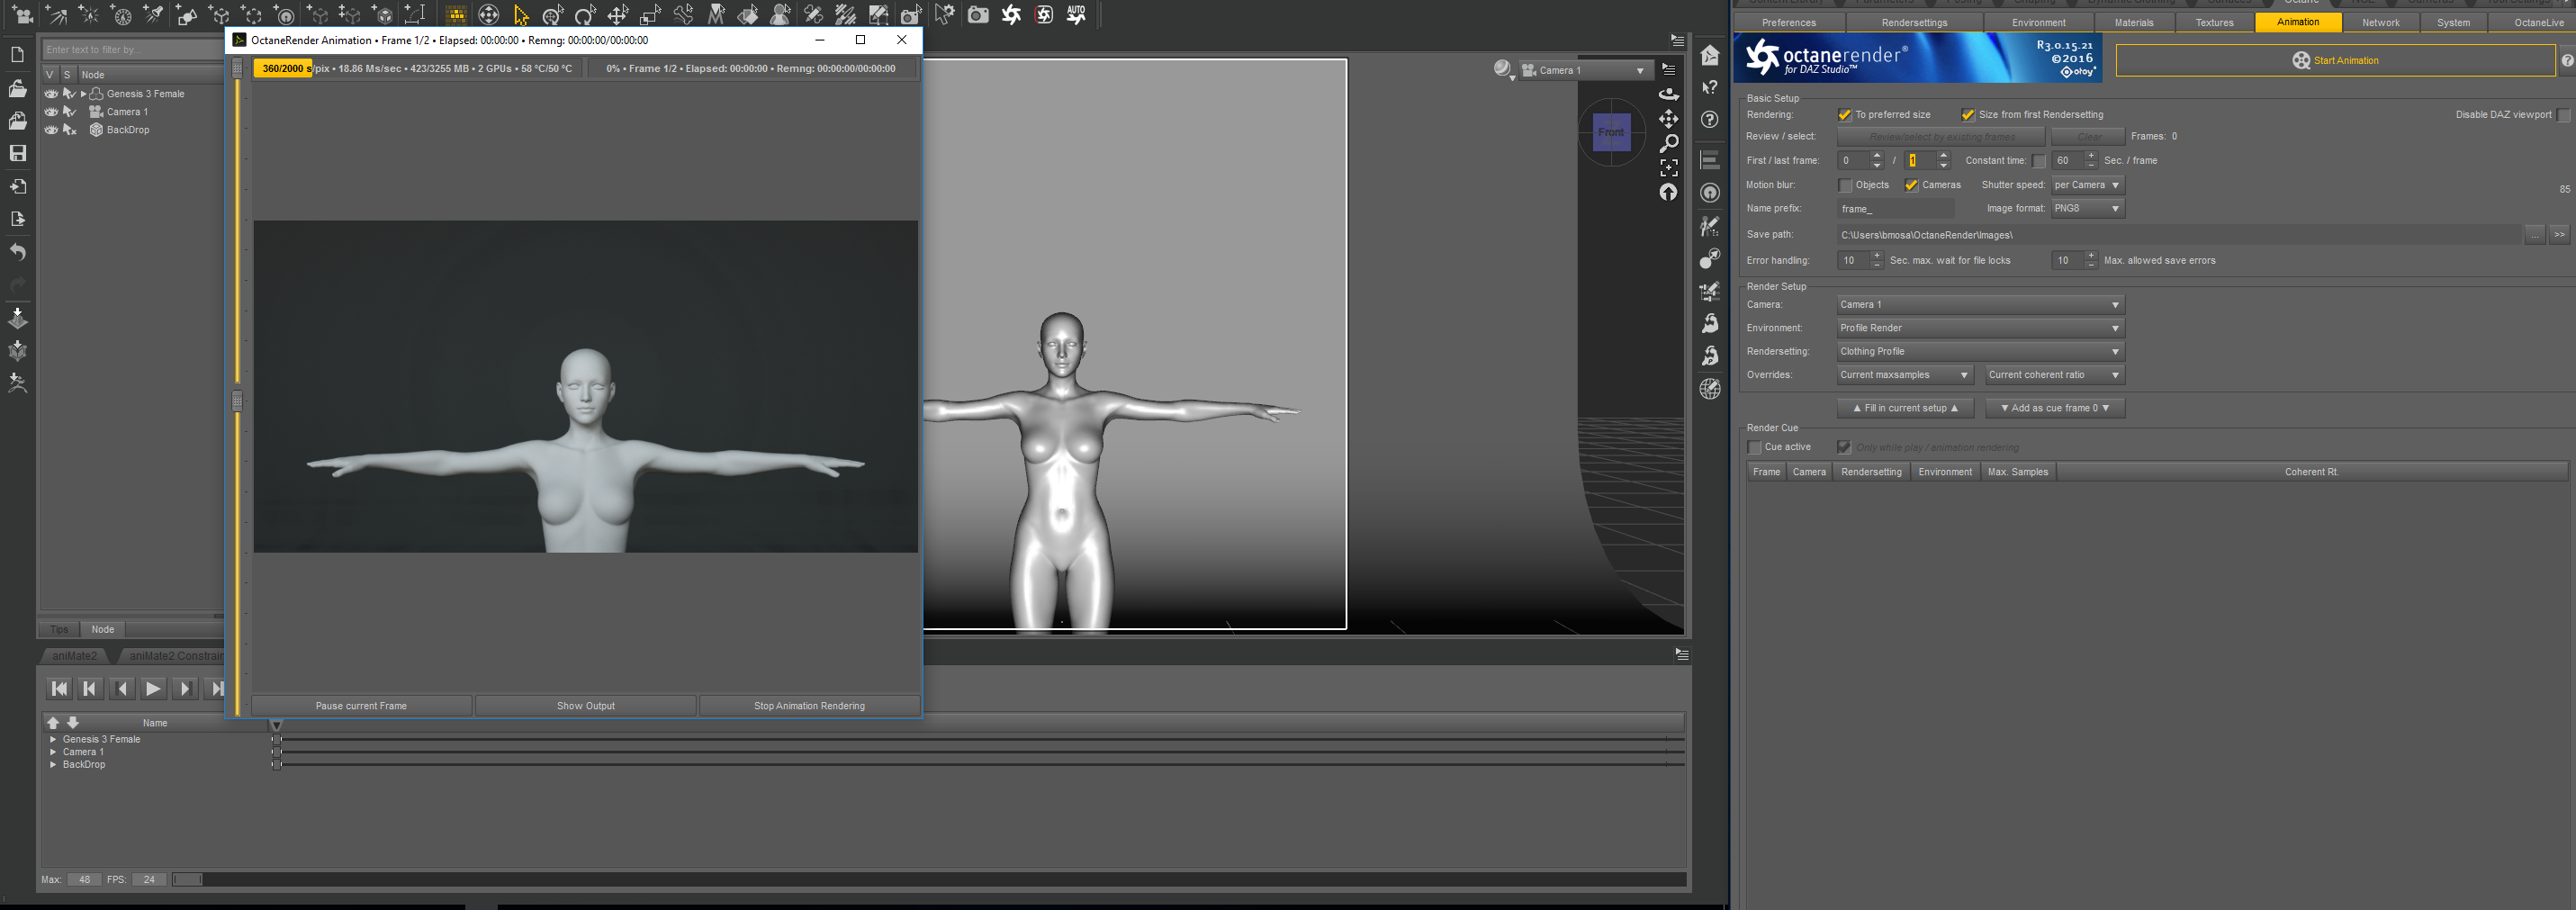Uncheck the 'To preferred size' checkbox
Image resolution: width=2576 pixels, height=910 pixels.
(x=1845, y=115)
